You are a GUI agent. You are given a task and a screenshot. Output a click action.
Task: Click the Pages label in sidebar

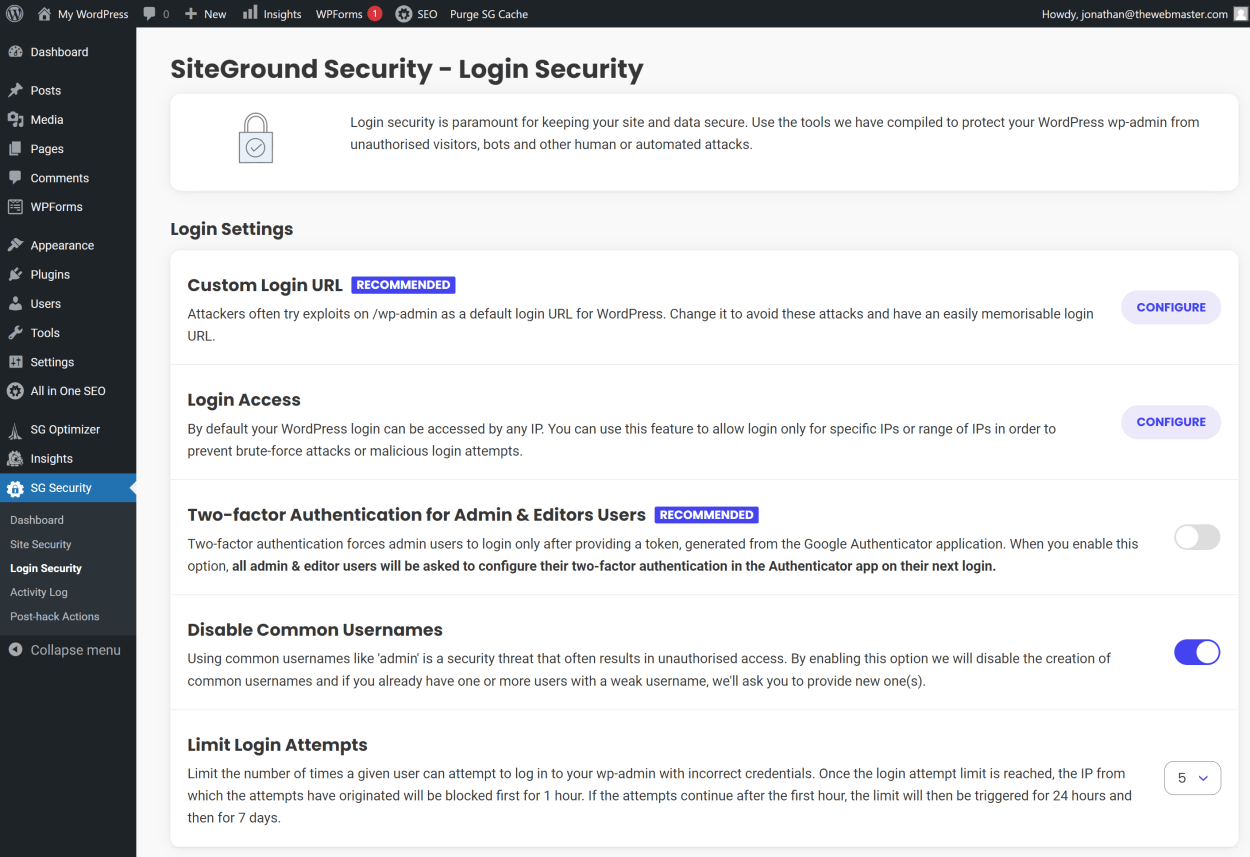coord(47,148)
